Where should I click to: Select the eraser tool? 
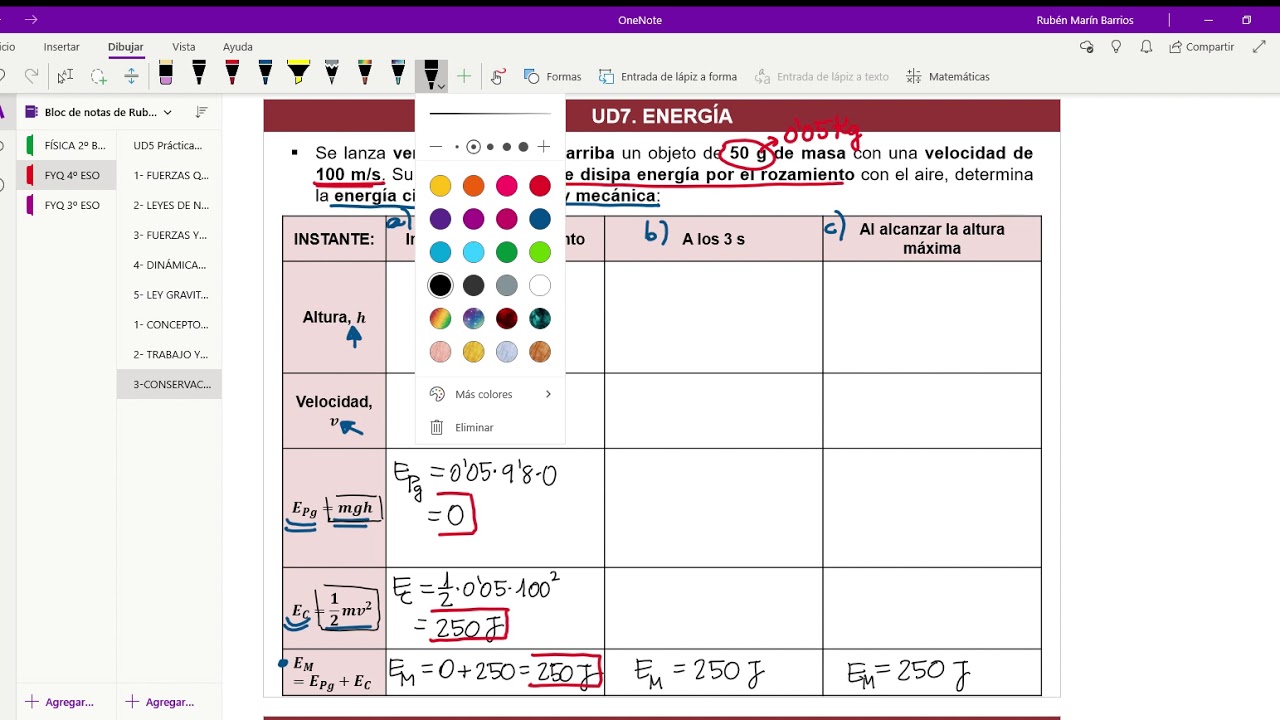[x=166, y=74]
